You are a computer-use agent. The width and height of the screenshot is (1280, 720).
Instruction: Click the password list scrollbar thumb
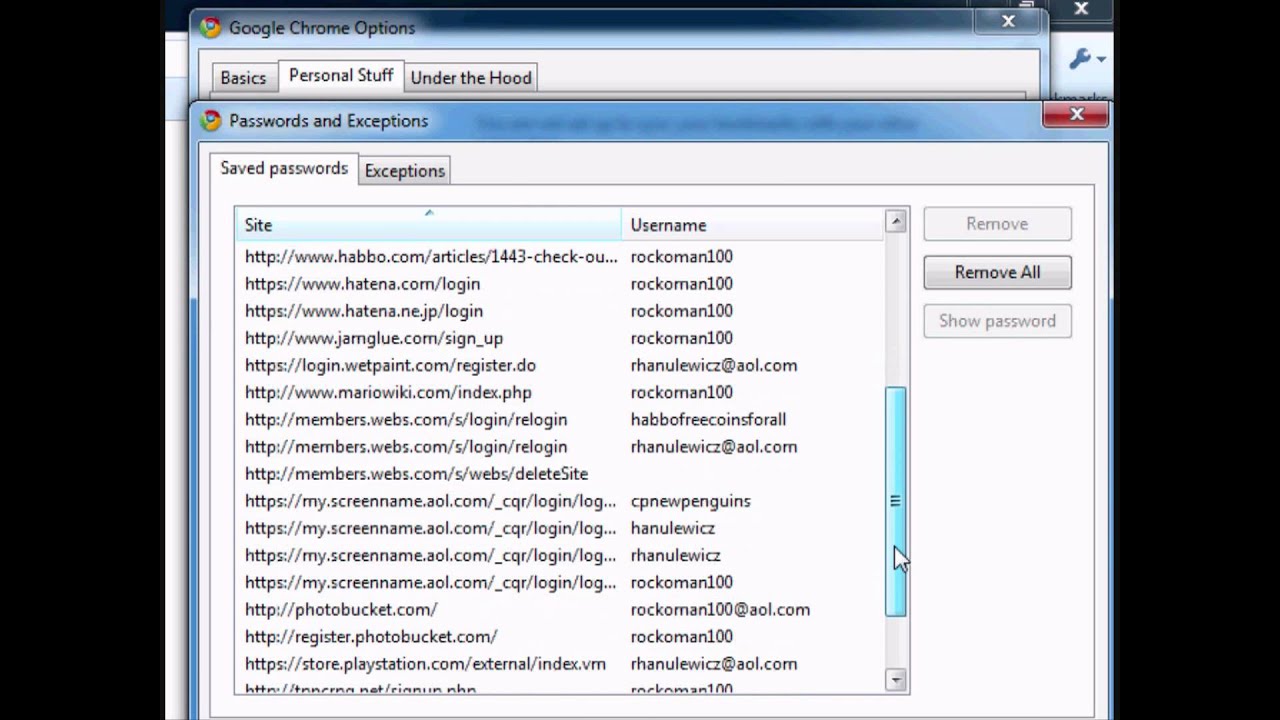[896, 502]
